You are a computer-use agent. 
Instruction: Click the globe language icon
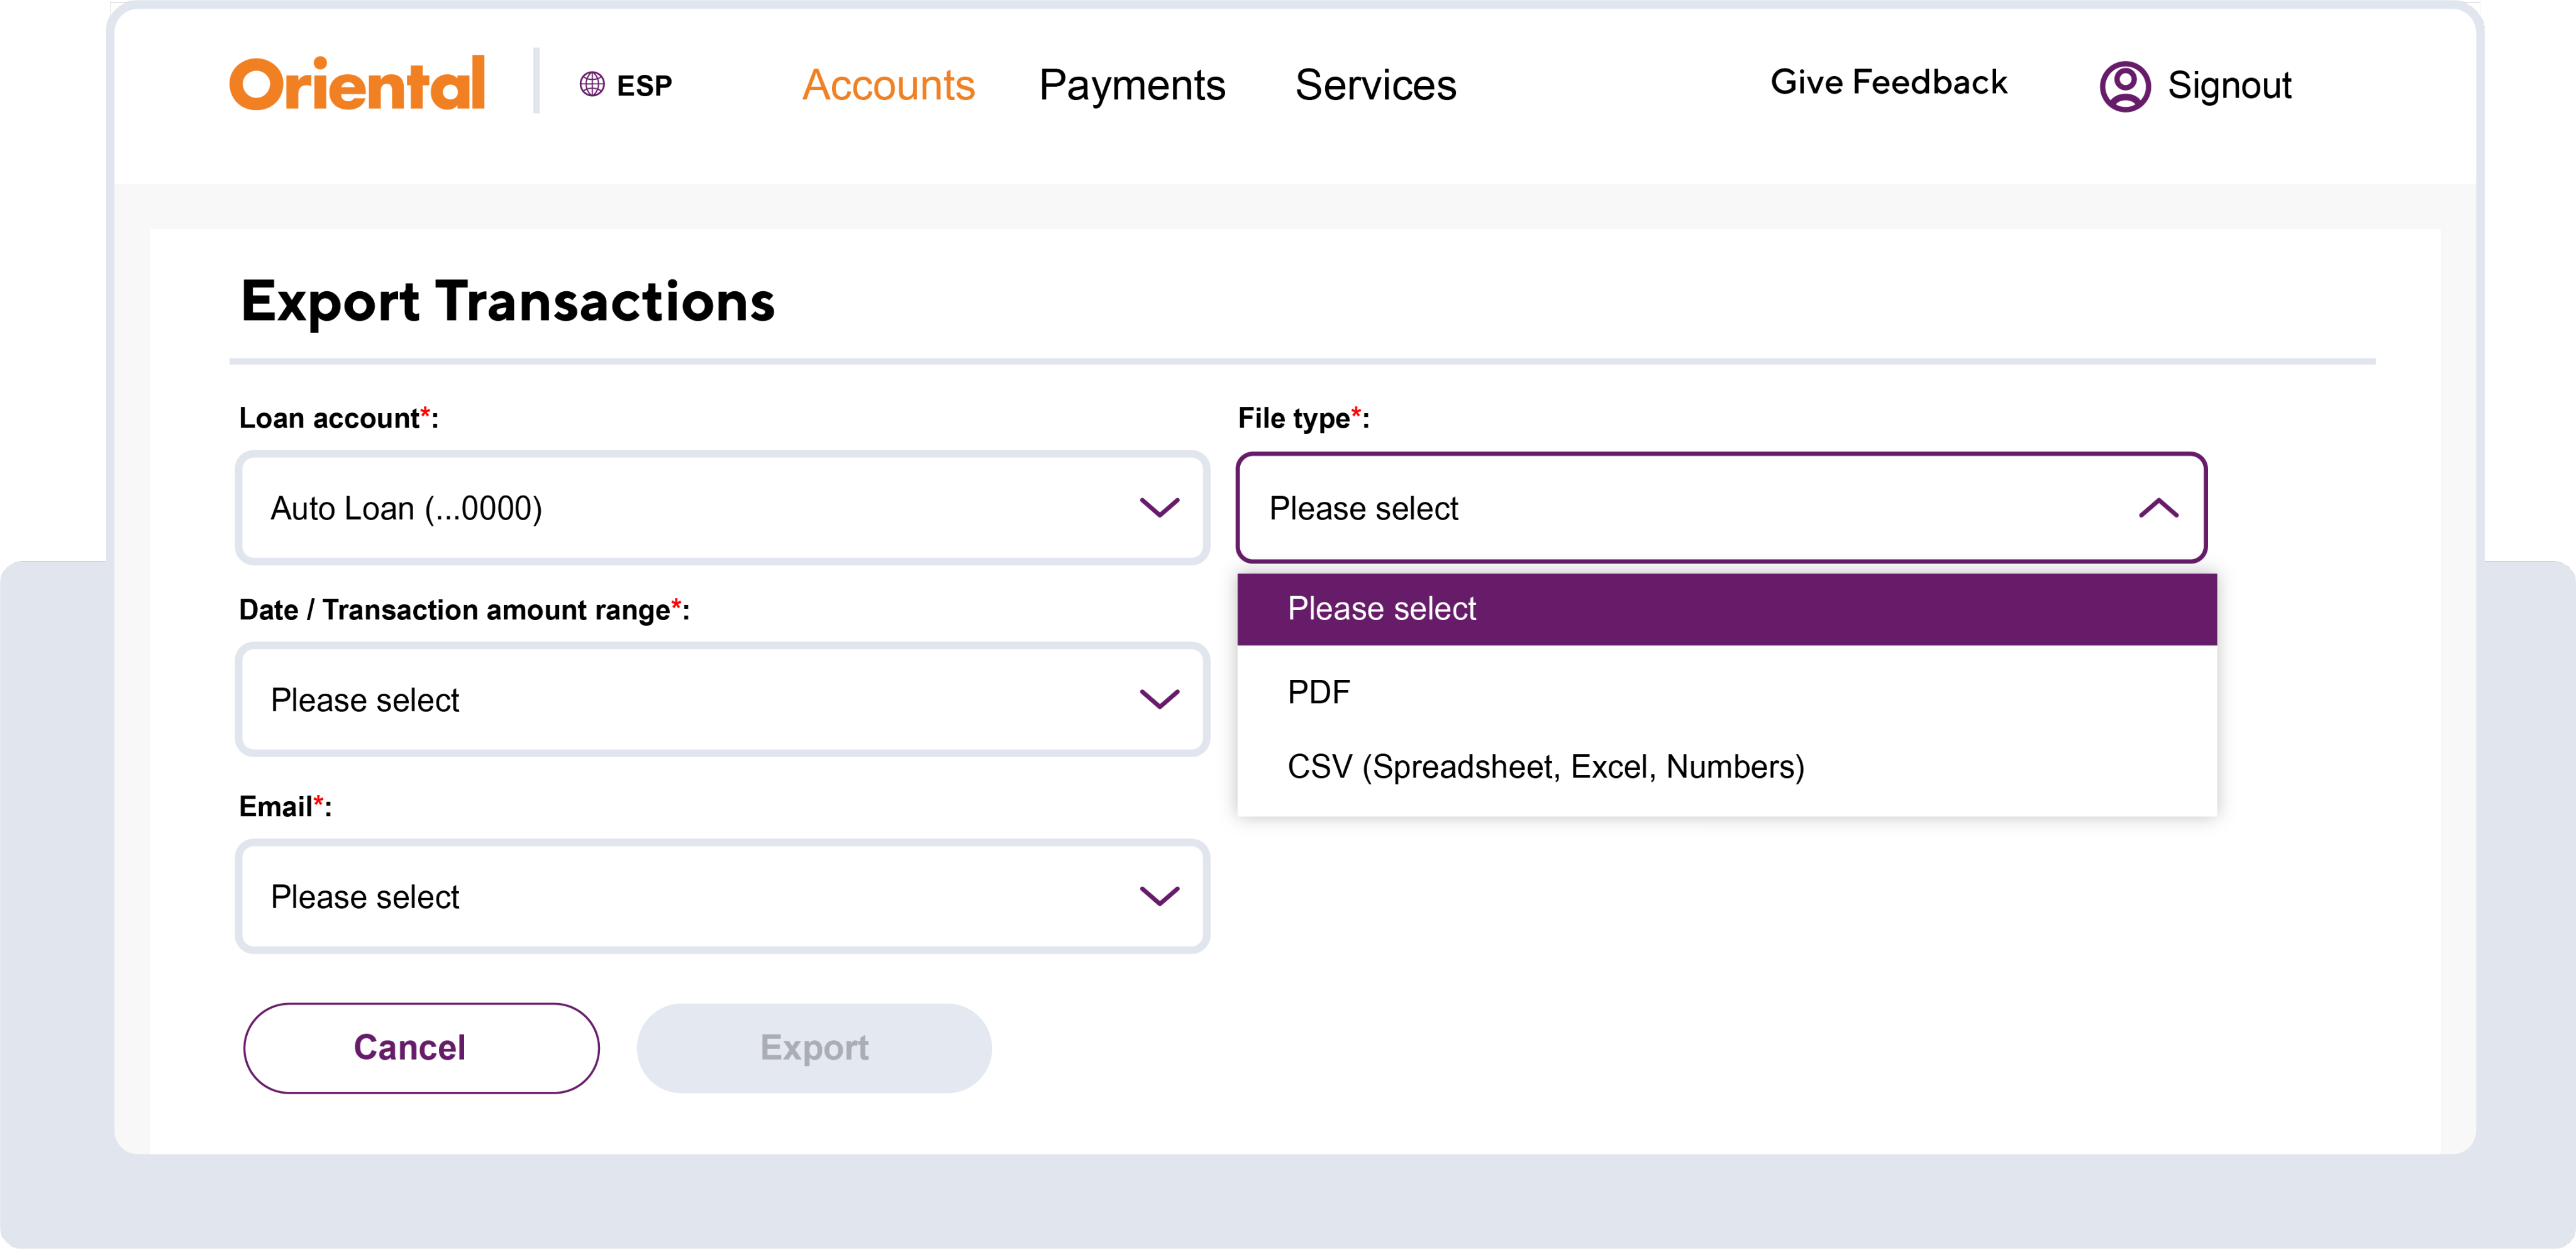592,84
